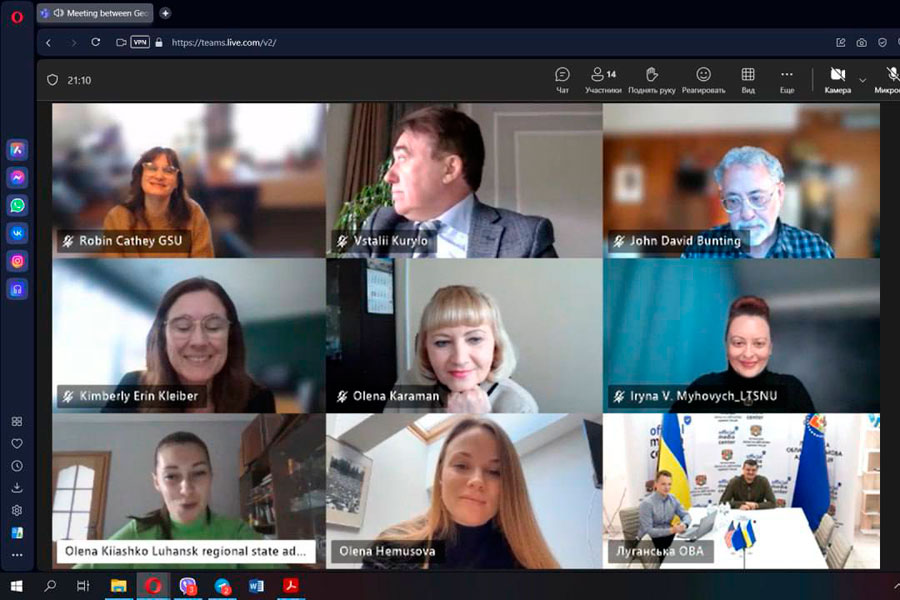Open the Windows Start menu
This screenshot has height=600, width=900.
click(17, 586)
